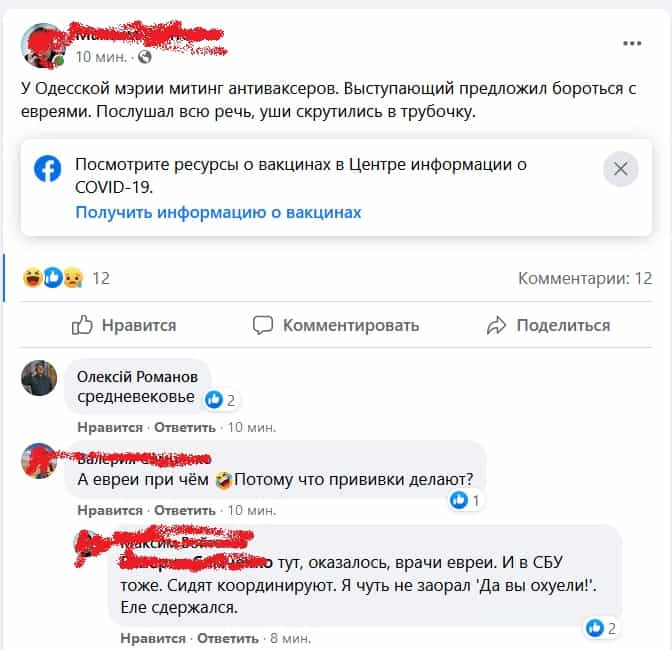Viewport: 672px width, 650px height.
Task: Click Комментировать to write a comment
Action: coord(336,325)
